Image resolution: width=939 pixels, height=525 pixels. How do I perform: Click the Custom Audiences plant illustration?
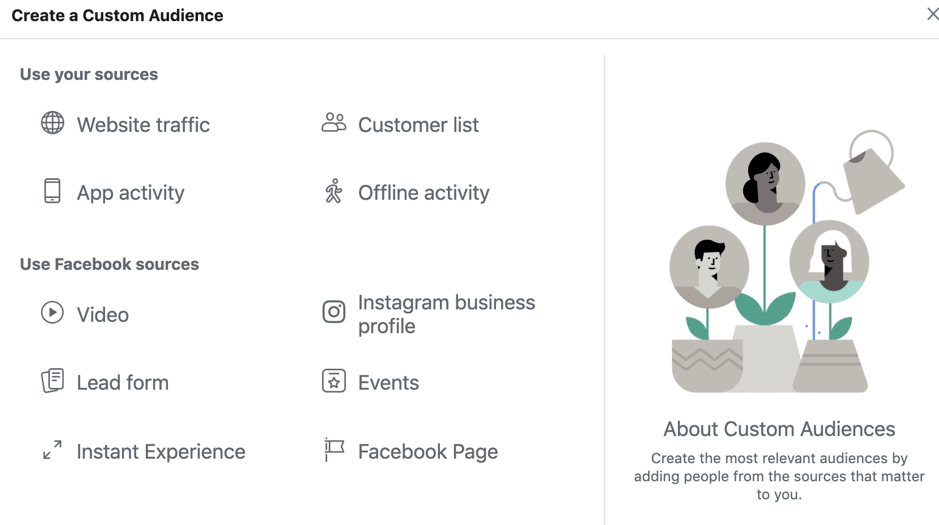(x=780, y=270)
